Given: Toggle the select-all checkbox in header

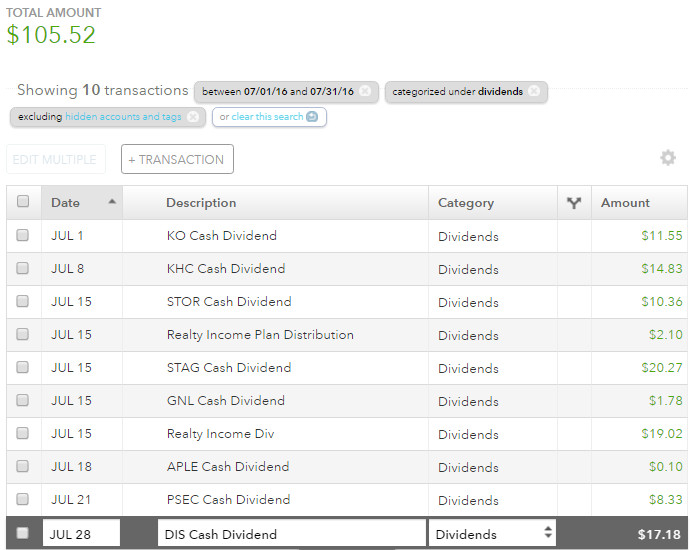Looking at the screenshot, I should (23, 202).
